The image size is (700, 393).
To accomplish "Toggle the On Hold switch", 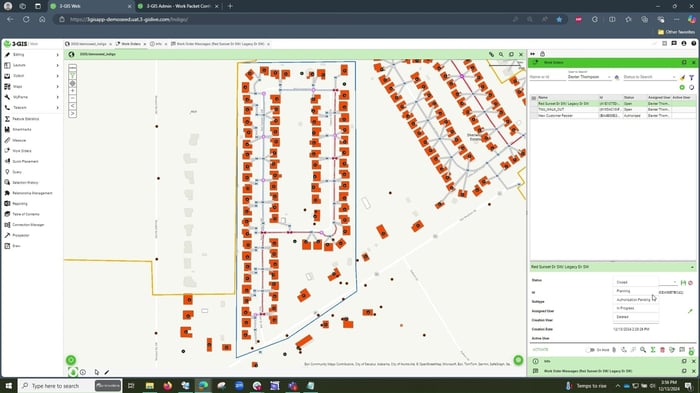I will tap(590, 350).
